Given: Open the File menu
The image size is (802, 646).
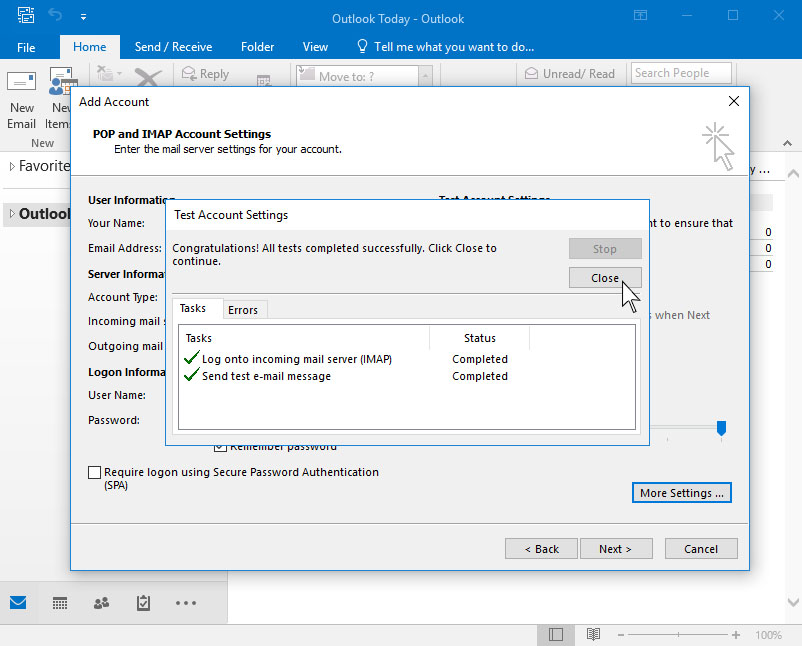Looking at the screenshot, I should coord(26,48).
